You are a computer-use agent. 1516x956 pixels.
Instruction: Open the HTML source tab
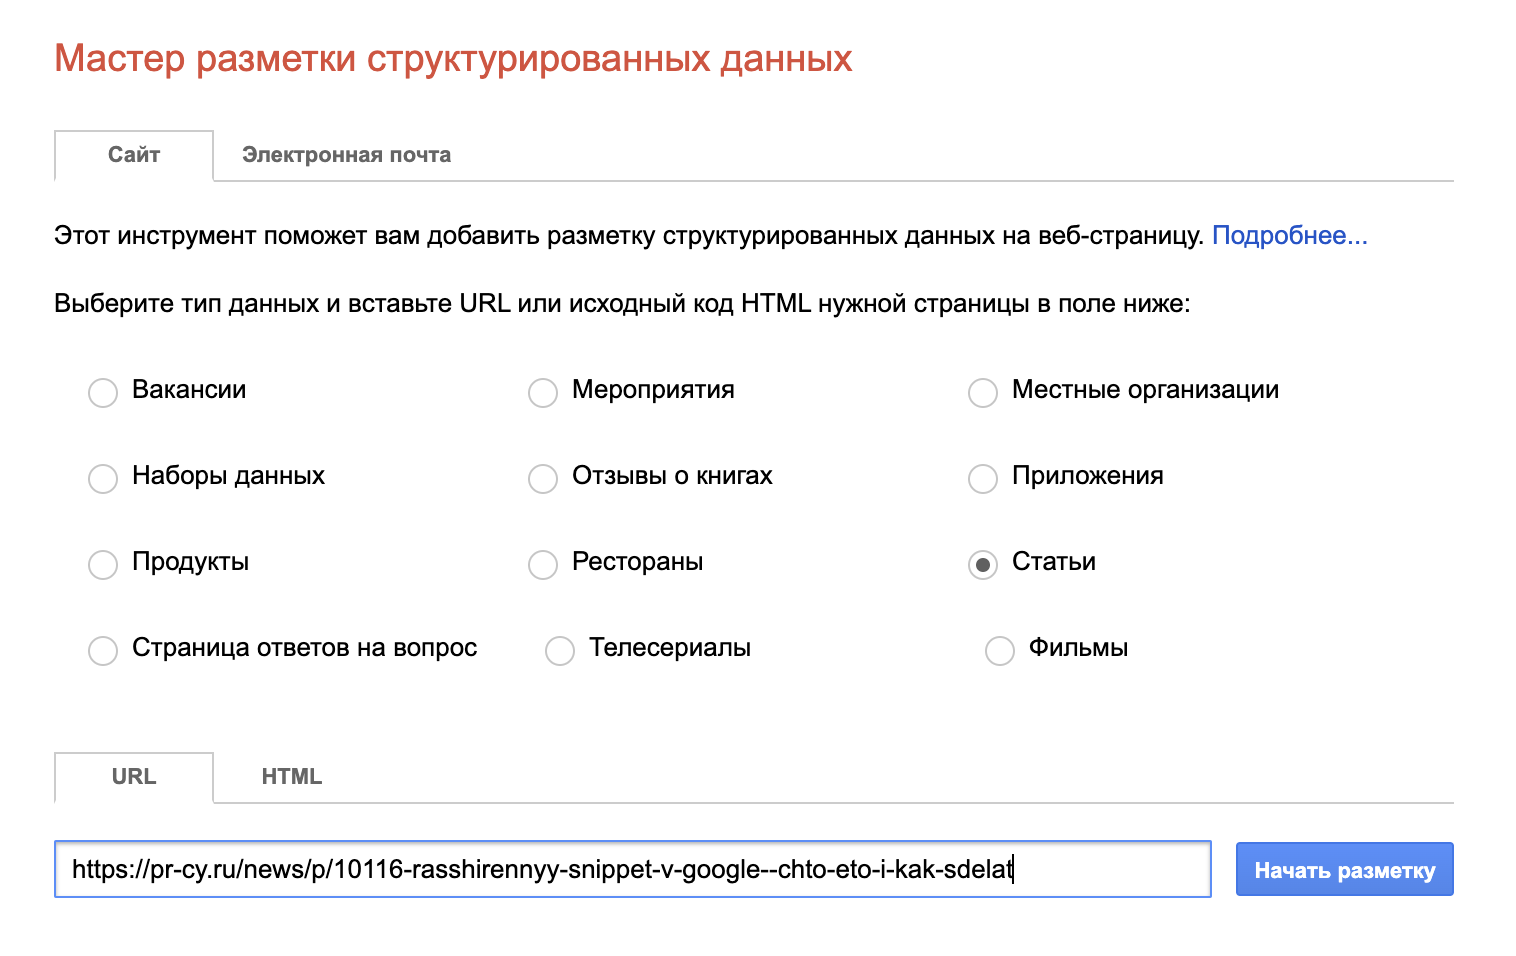291,777
